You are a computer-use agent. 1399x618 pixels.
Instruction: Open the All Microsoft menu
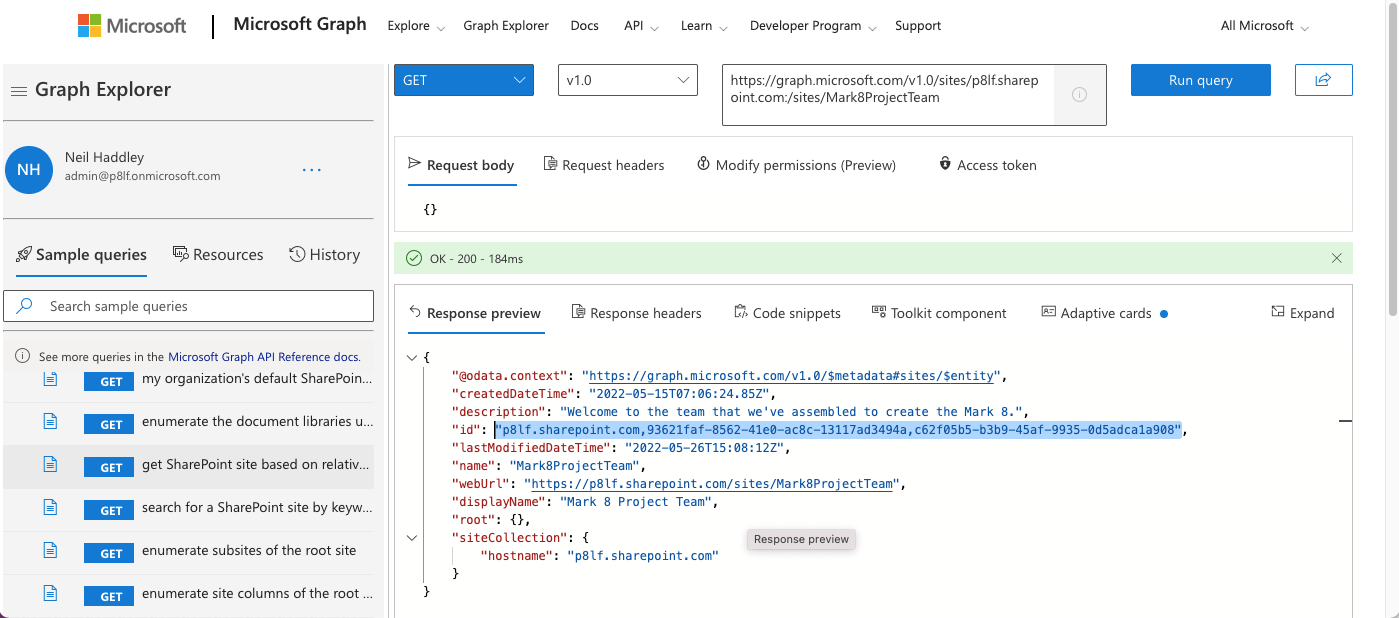(1264, 26)
